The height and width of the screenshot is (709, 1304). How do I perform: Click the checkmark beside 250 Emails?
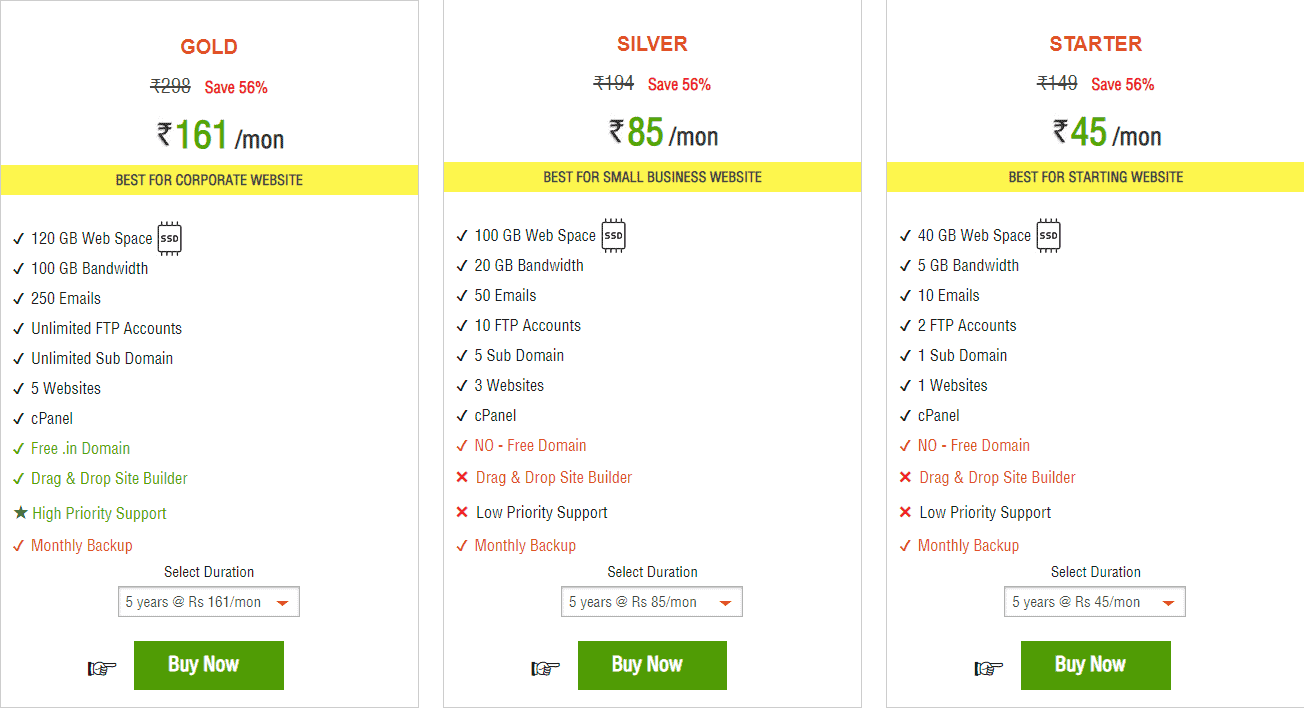tap(18, 298)
